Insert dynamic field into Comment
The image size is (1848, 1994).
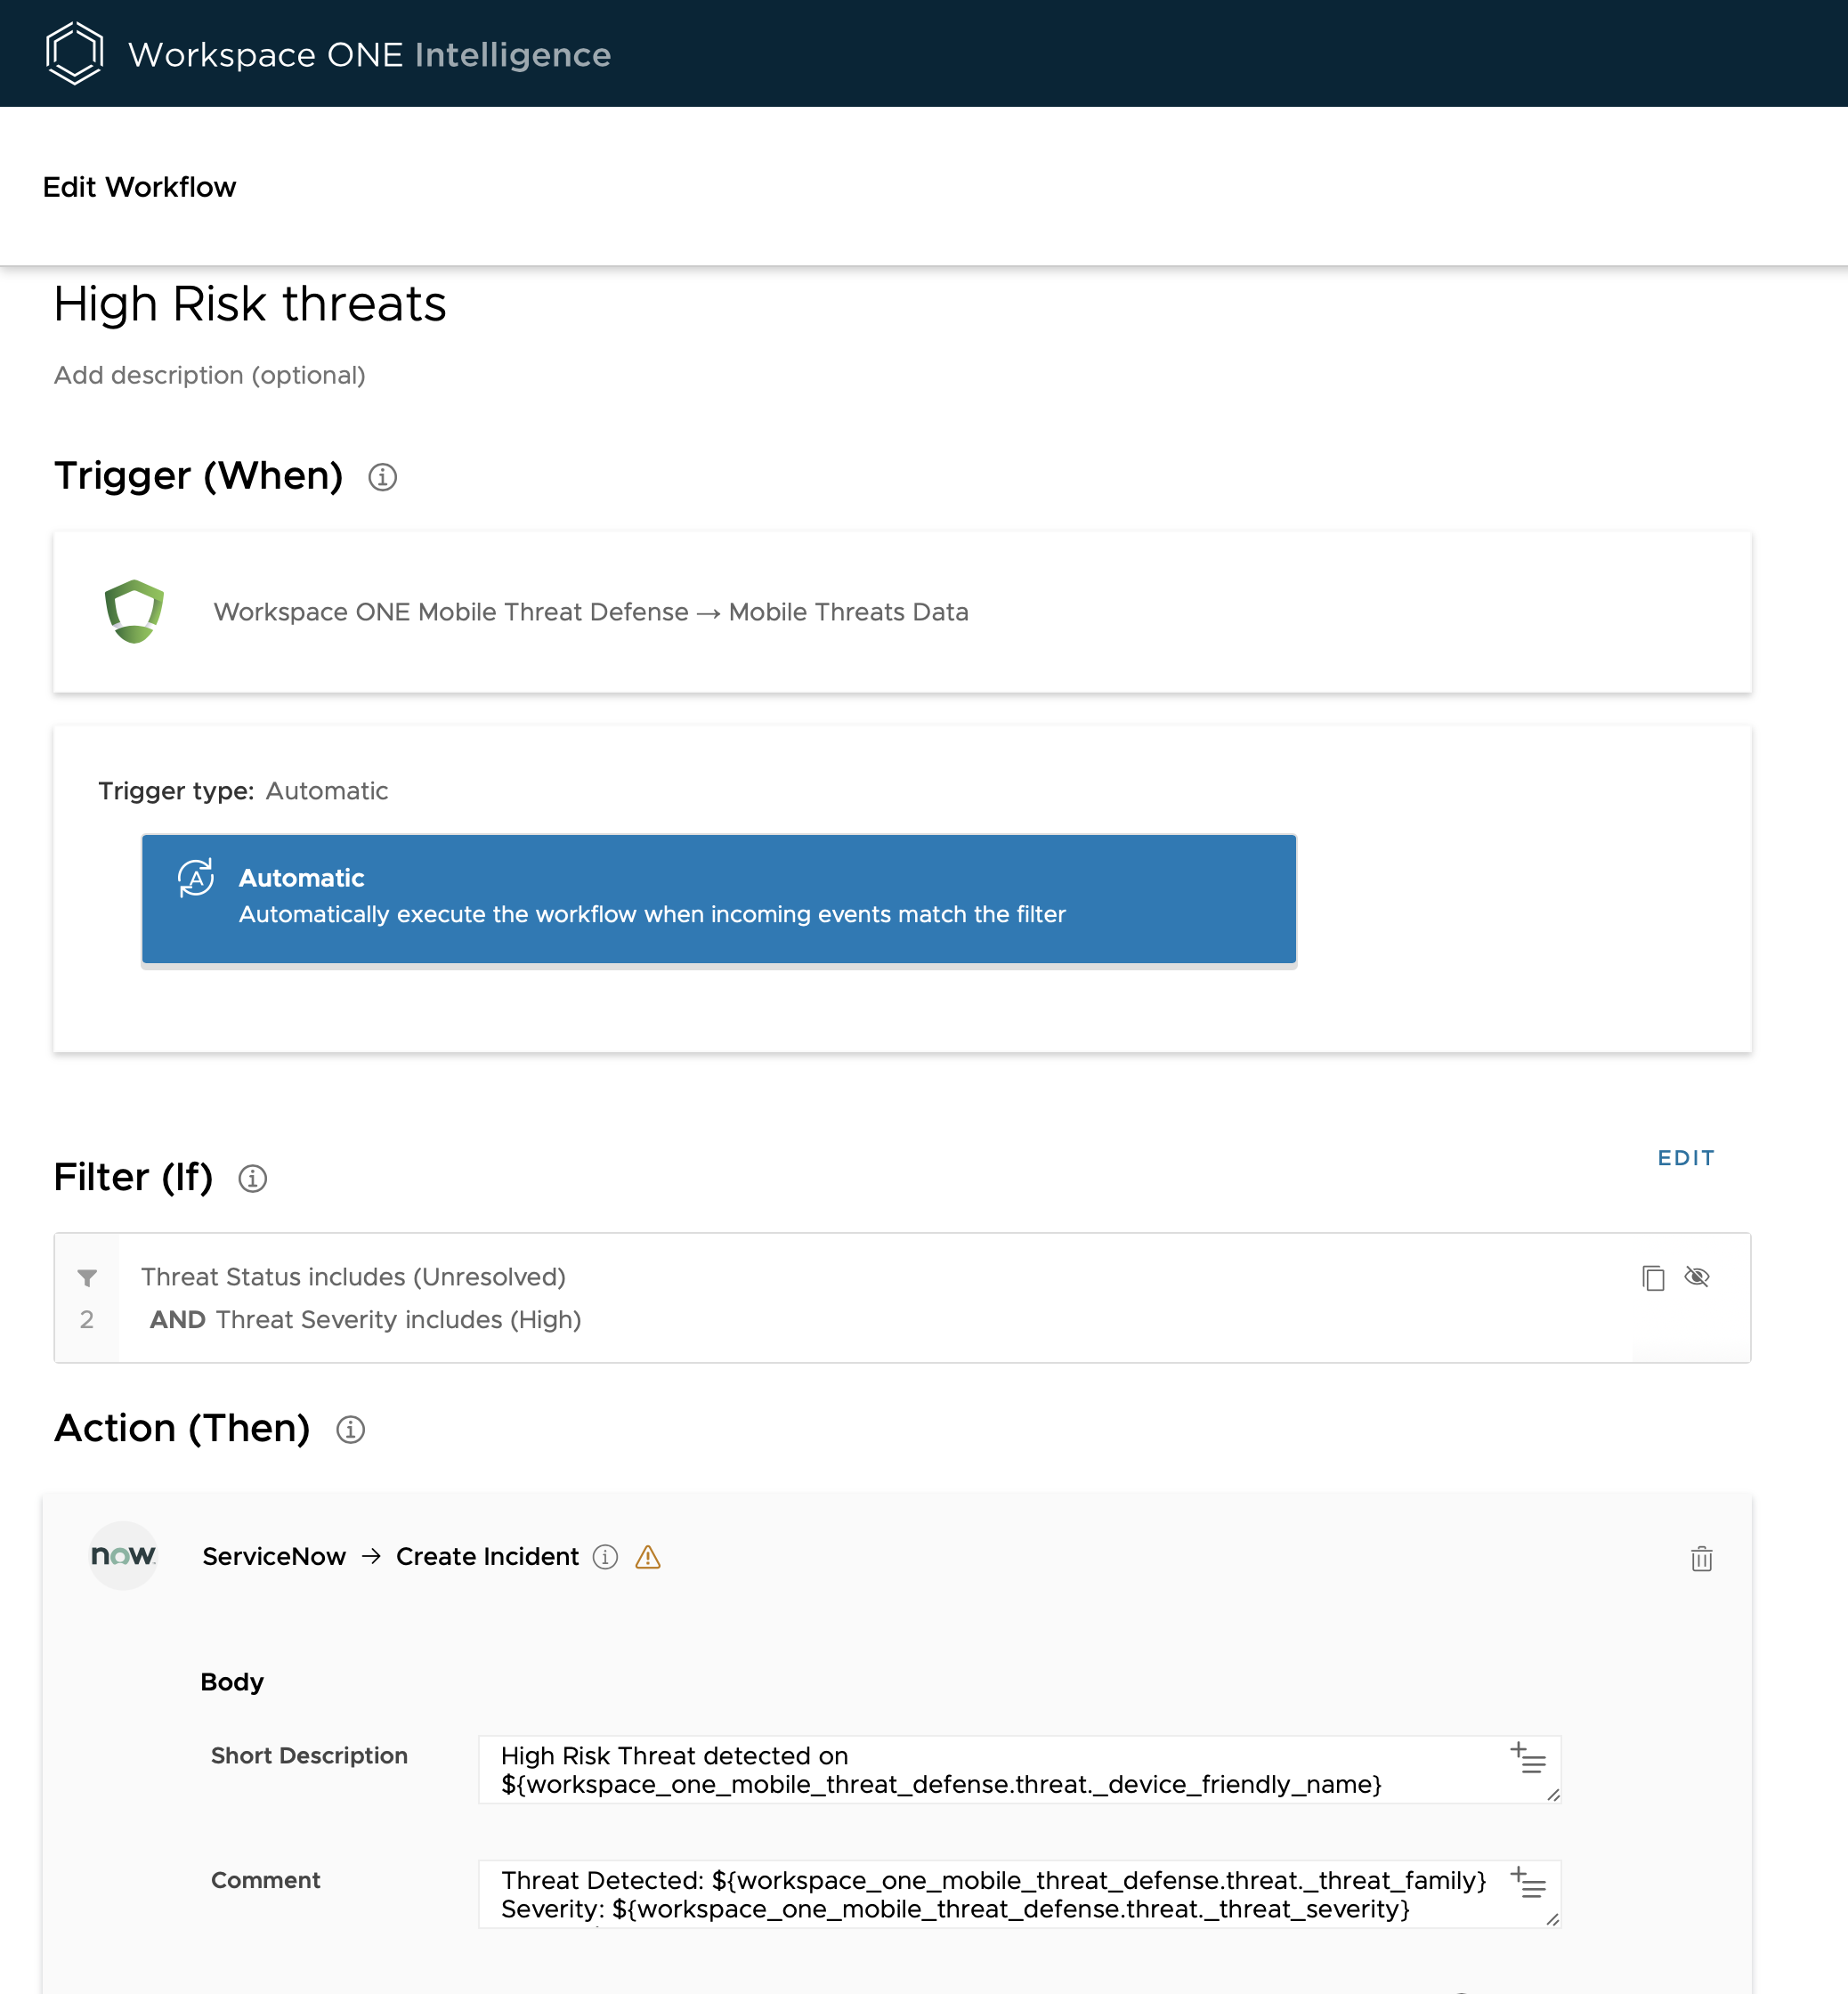1529,1883
